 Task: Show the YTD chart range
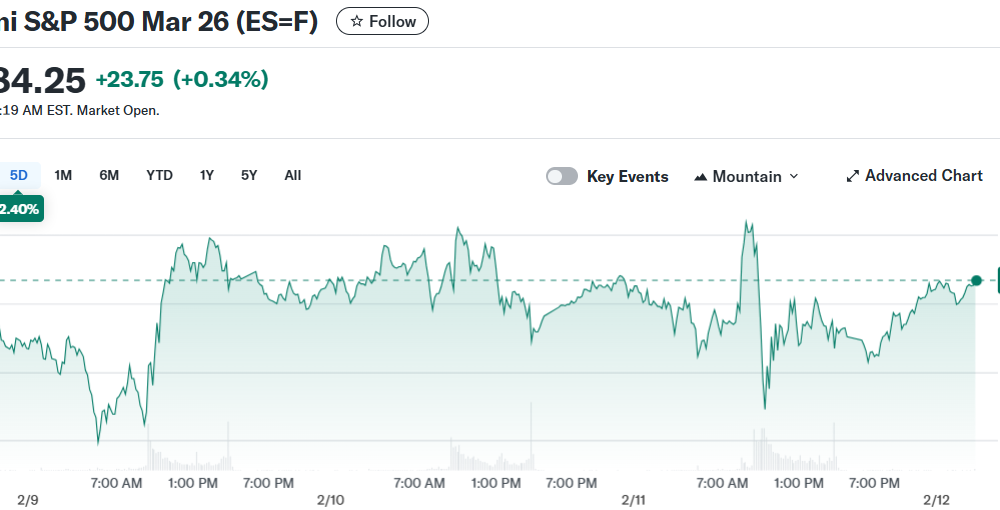(x=159, y=175)
